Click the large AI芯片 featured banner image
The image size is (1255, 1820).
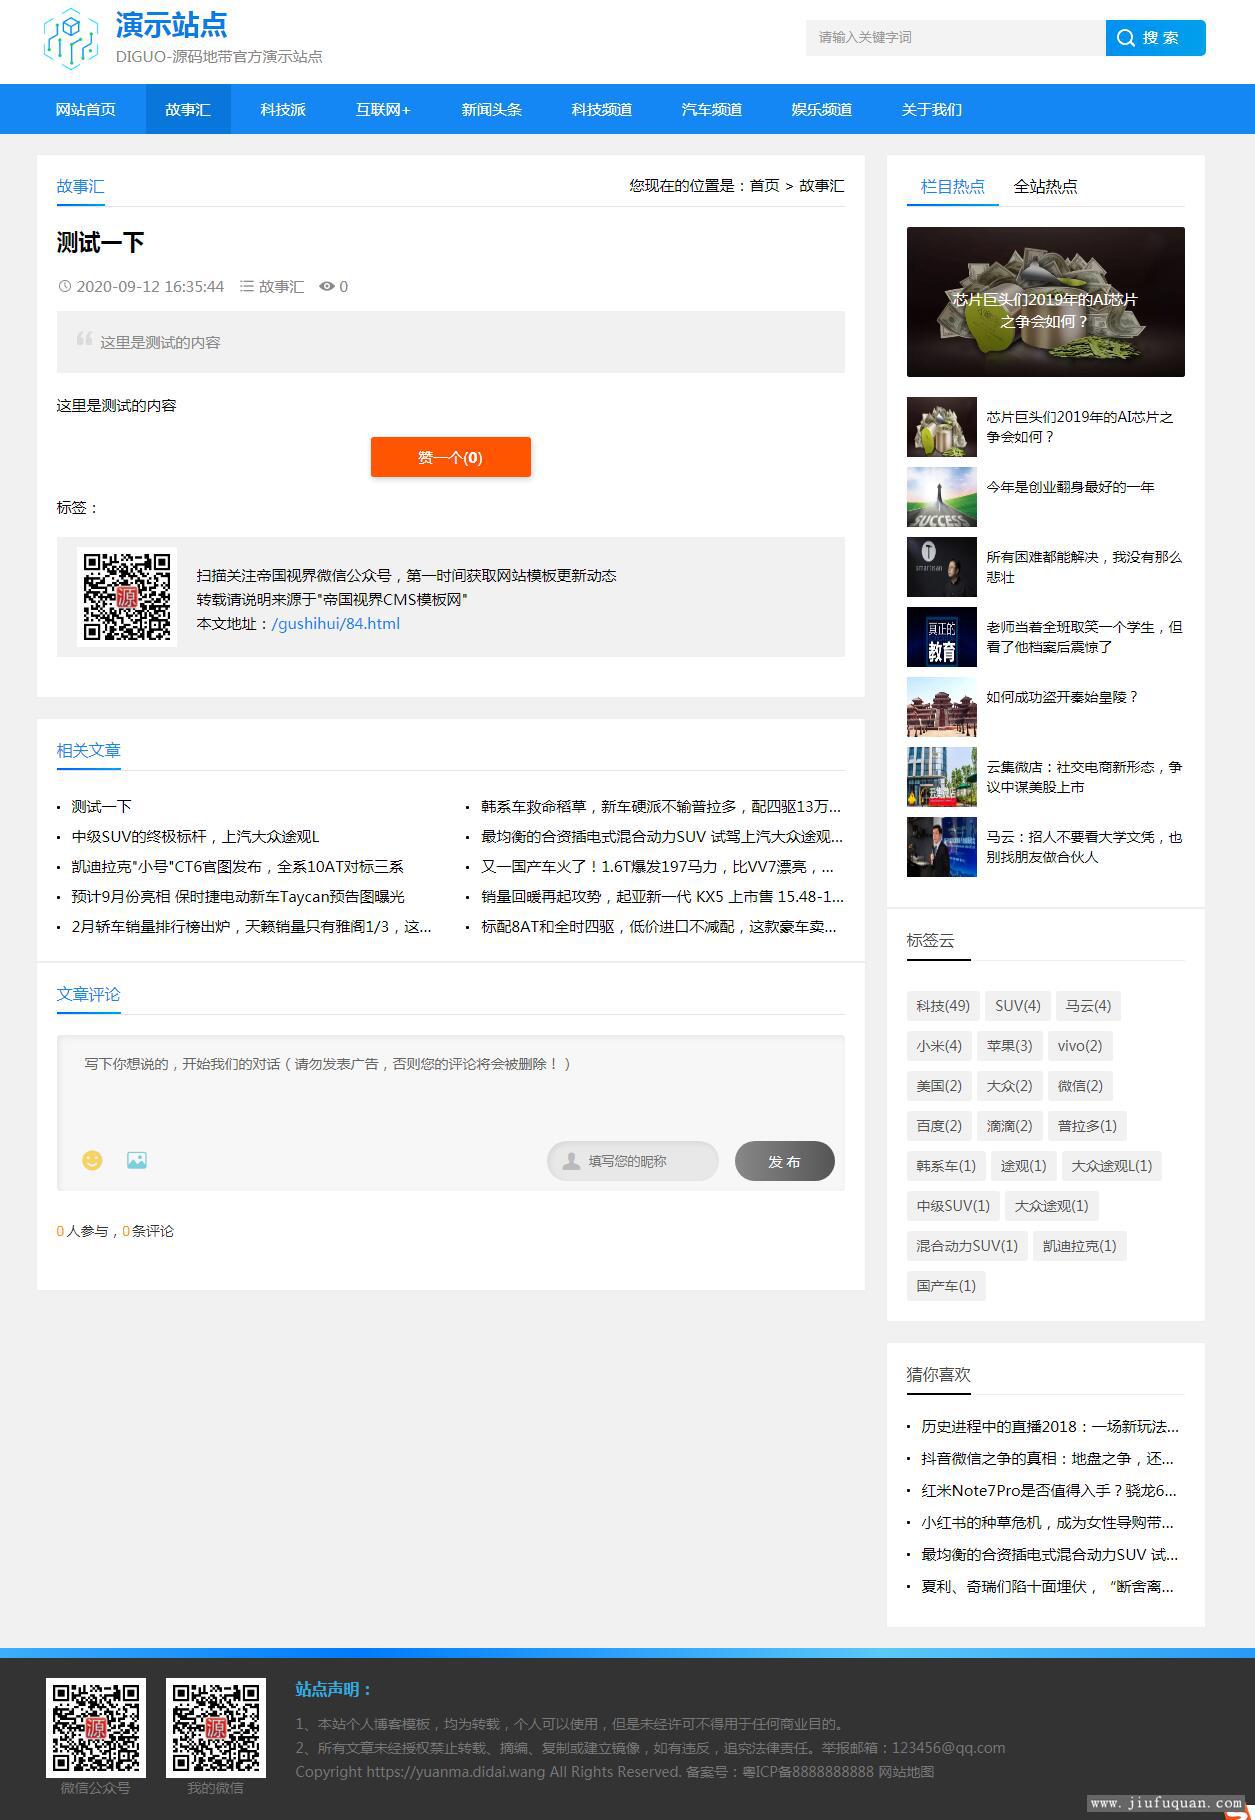[x=1045, y=302]
